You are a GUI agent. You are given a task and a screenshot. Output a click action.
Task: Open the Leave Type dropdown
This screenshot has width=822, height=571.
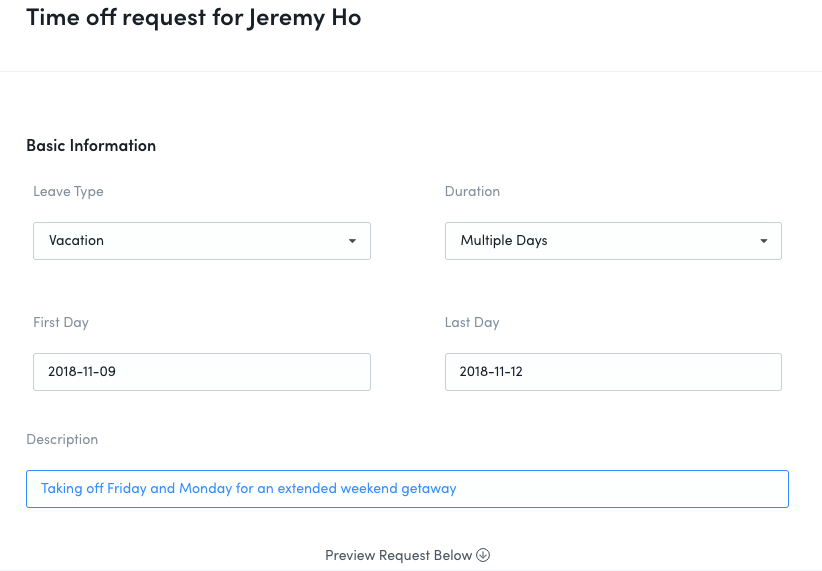(202, 241)
